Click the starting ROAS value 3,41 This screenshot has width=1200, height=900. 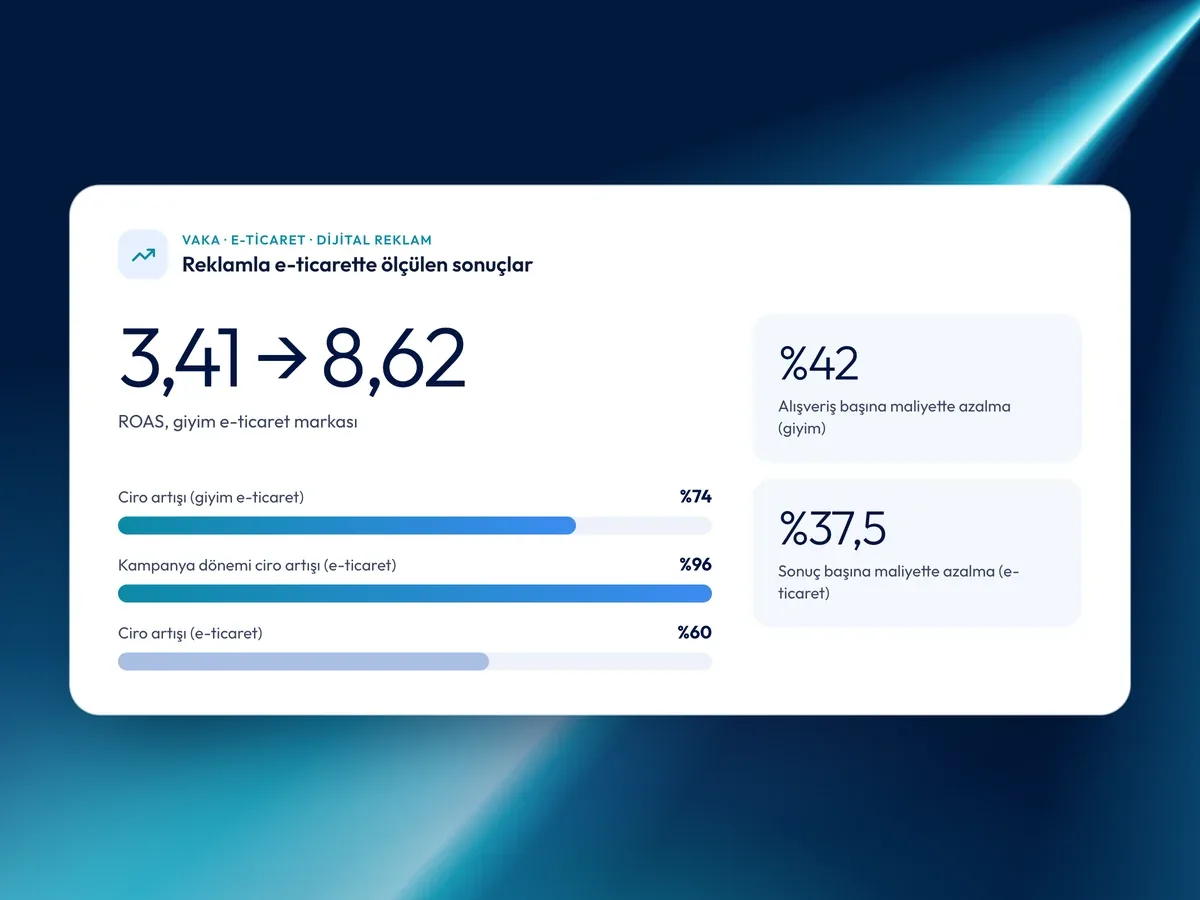pos(180,358)
